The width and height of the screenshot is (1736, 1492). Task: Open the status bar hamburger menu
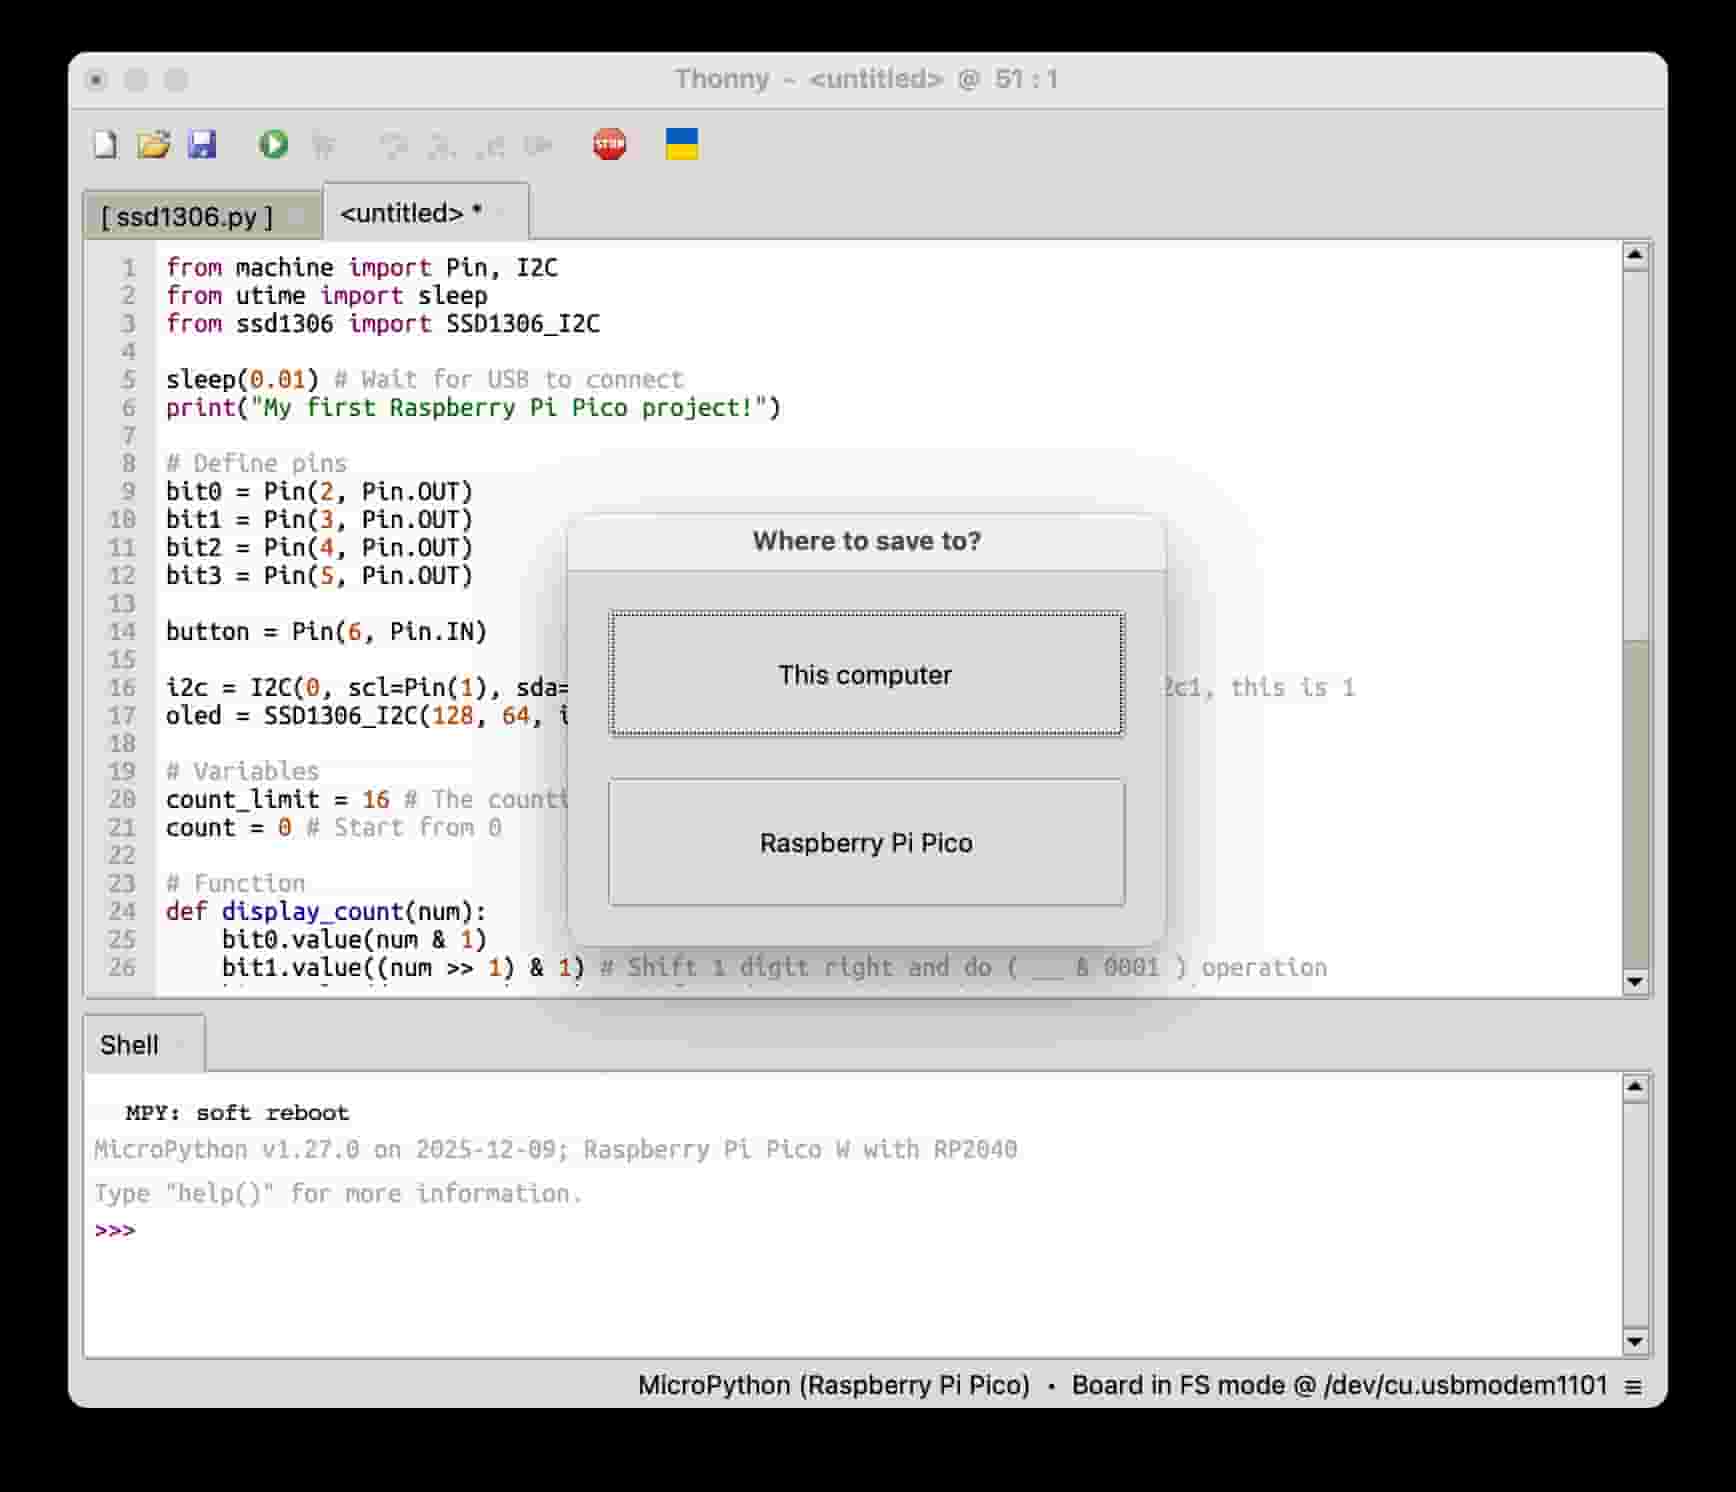click(x=1633, y=1387)
